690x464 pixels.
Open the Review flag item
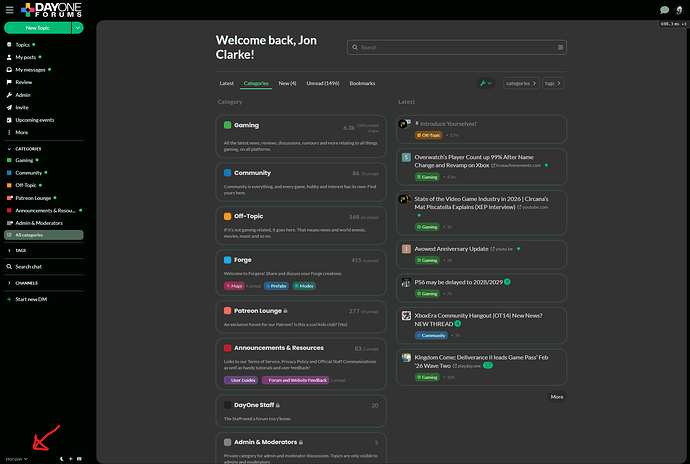[23, 82]
